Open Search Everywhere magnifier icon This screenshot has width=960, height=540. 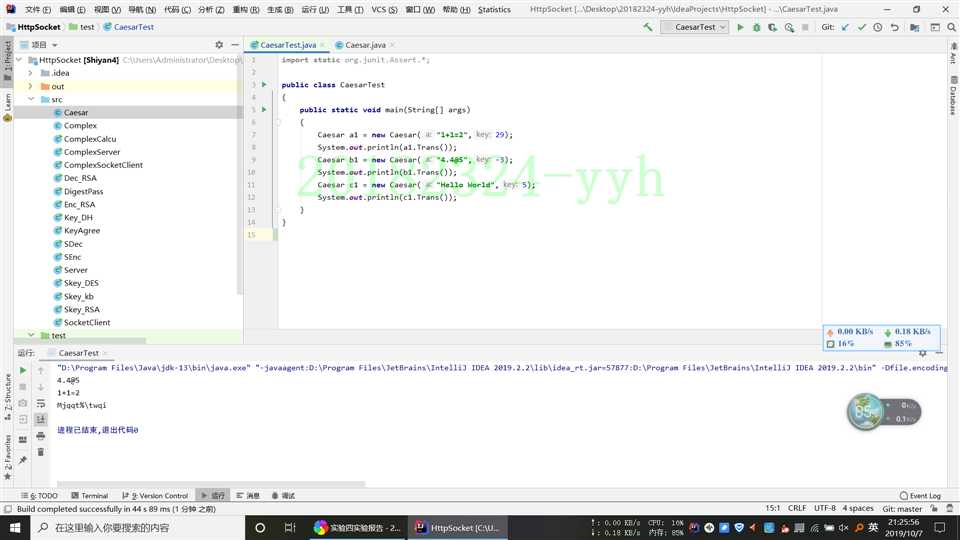click(x=951, y=28)
